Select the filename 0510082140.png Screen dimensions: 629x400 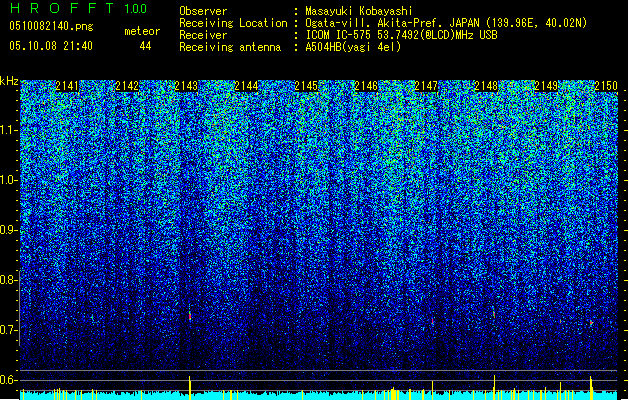[51, 26]
